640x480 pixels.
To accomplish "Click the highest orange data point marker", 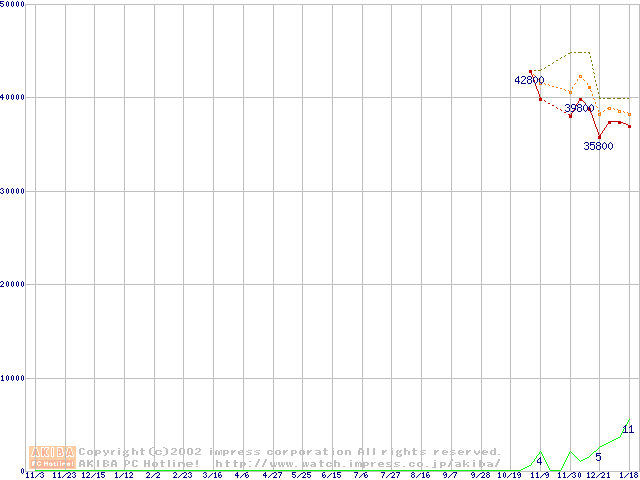I will pos(580,76).
